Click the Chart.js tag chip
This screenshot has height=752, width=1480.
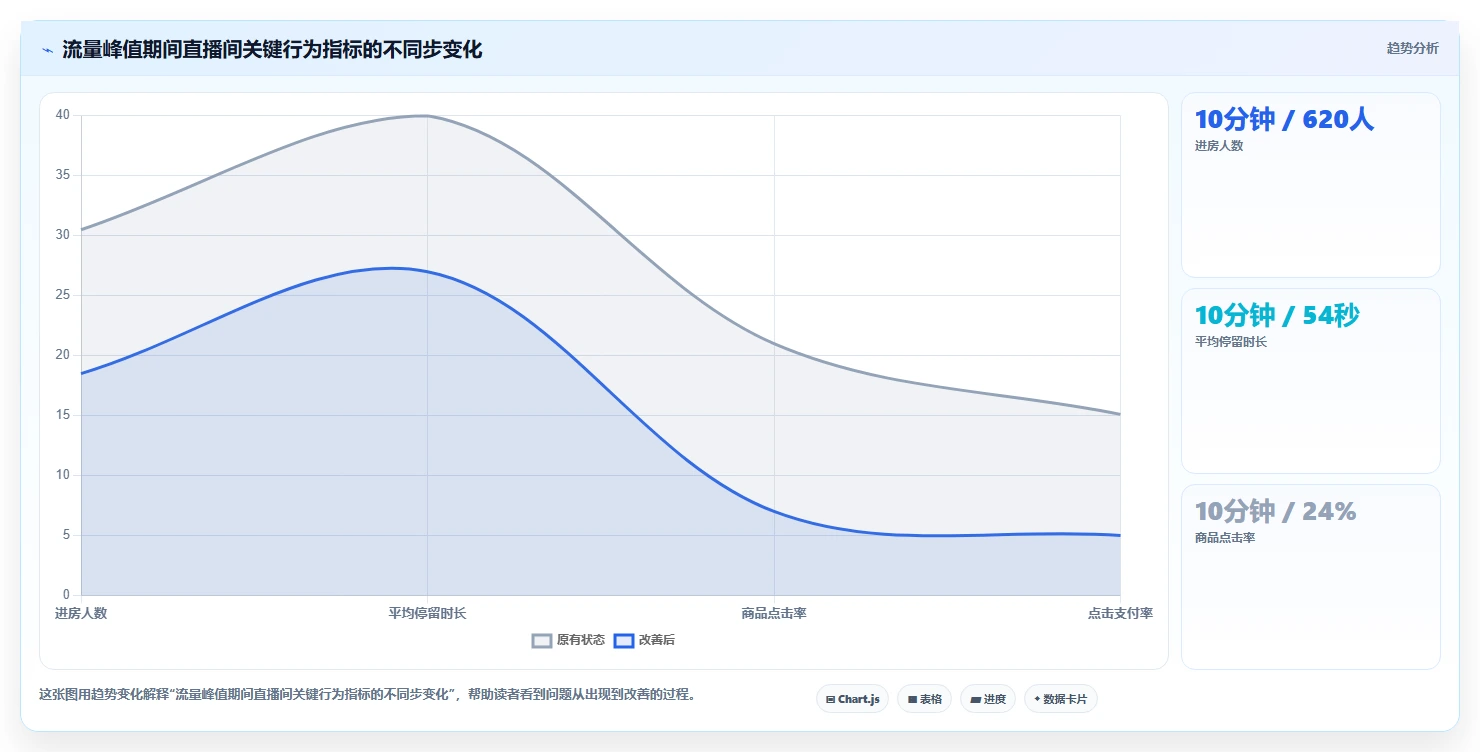coord(852,699)
